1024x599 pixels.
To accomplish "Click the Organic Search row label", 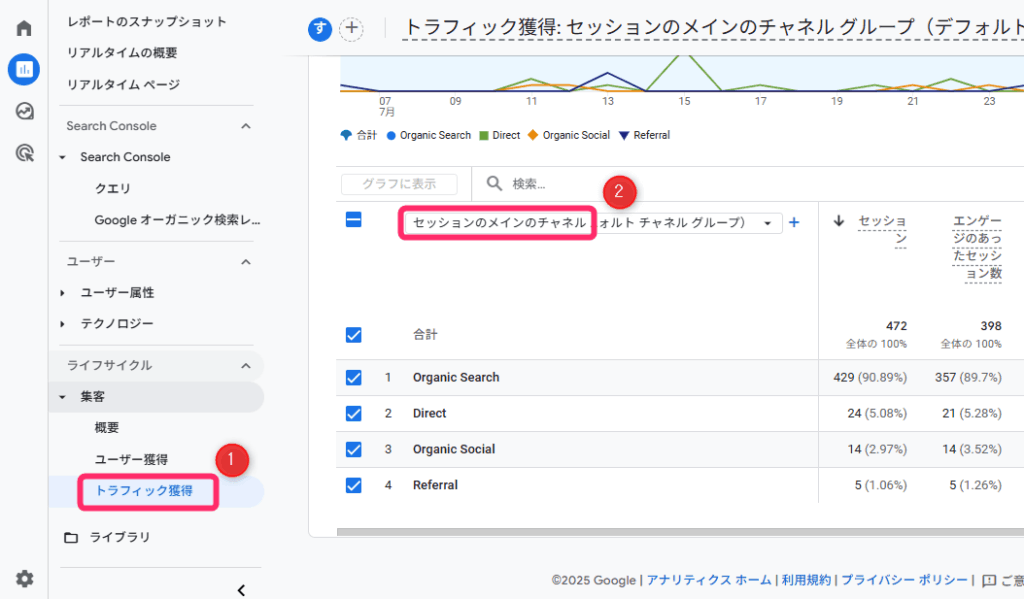I will [x=456, y=378].
